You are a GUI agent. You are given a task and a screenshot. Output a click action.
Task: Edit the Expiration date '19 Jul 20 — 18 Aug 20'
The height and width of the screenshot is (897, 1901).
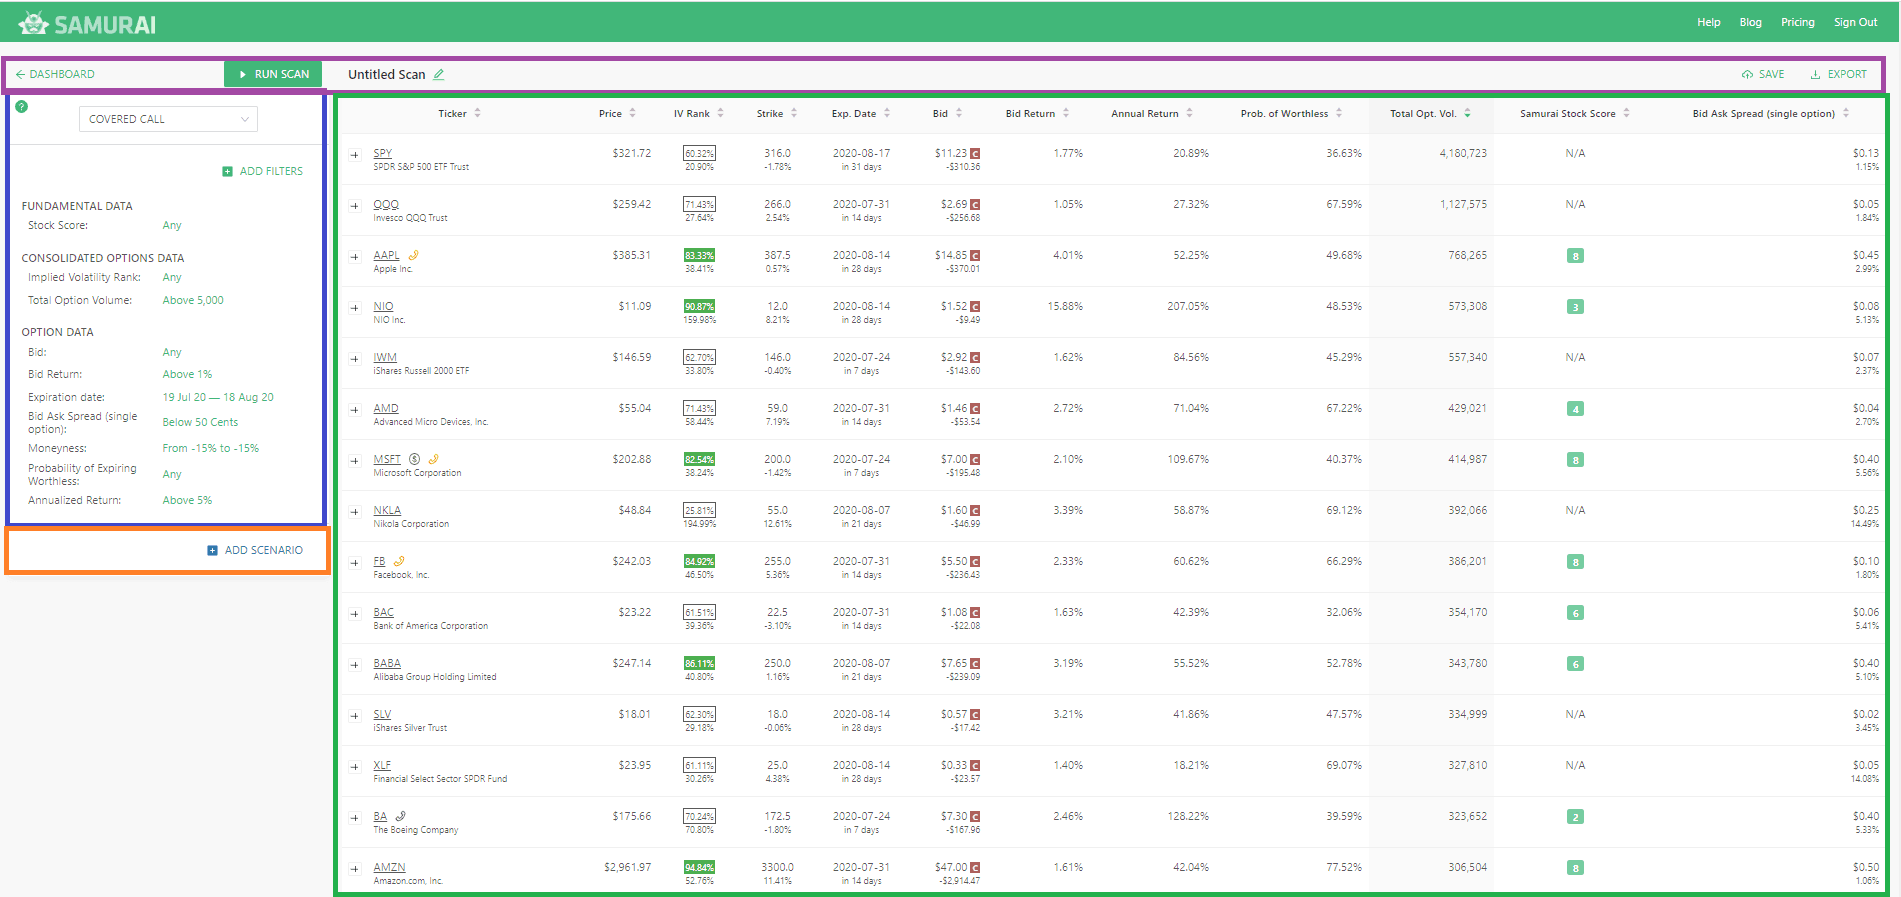[x=218, y=397]
